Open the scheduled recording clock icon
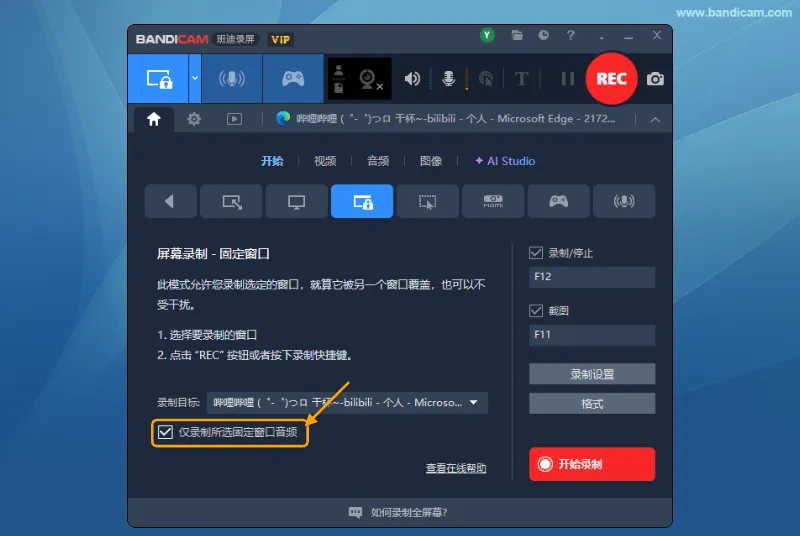Viewport: 800px width, 536px height. point(543,35)
